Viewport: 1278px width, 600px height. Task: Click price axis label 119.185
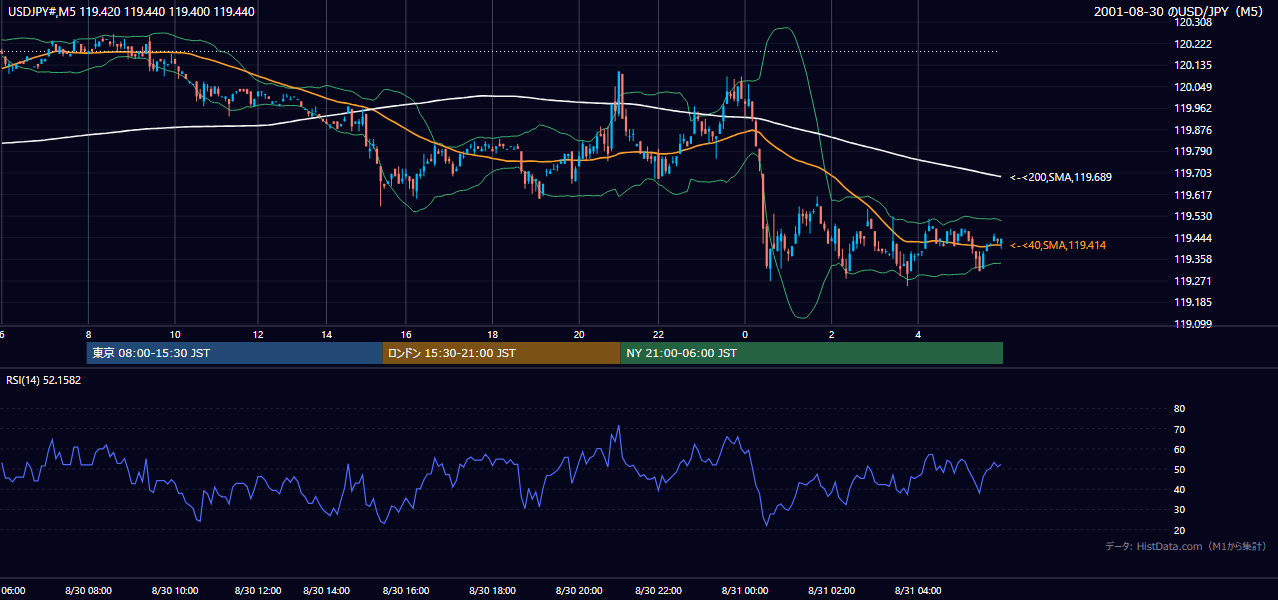[1193, 302]
